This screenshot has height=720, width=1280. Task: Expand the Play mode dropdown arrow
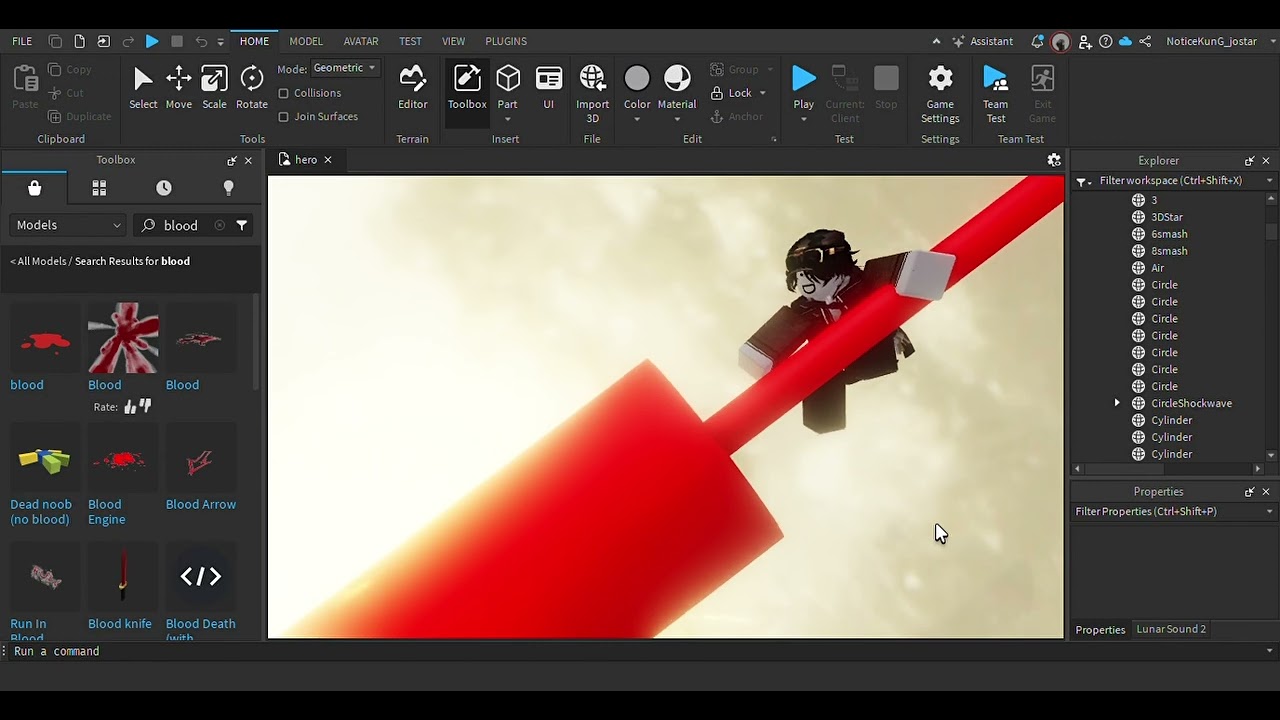(x=803, y=119)
